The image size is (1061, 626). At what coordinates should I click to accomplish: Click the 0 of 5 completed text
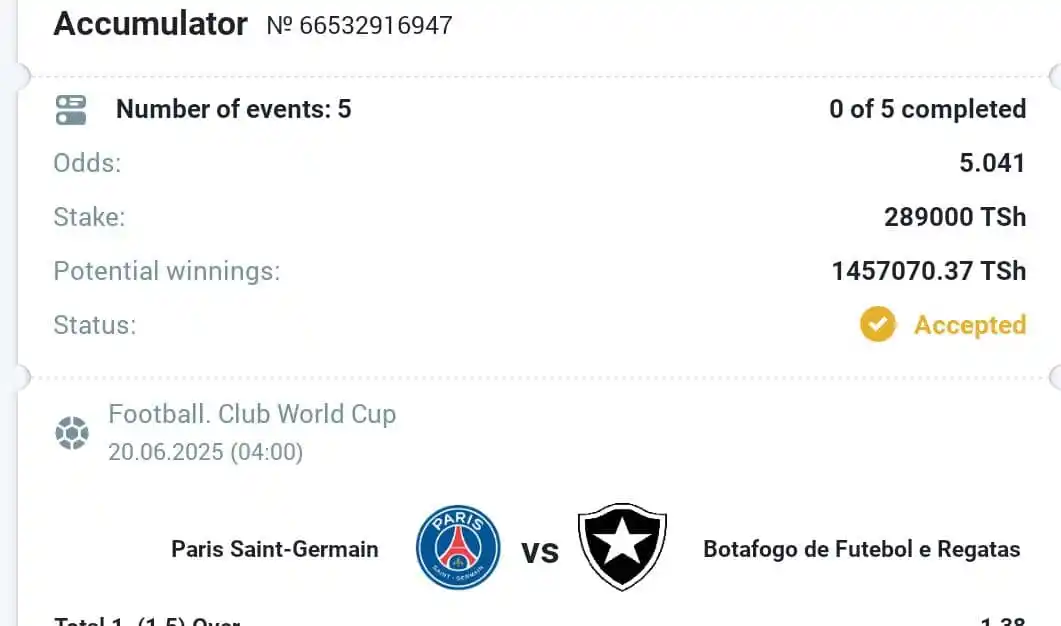(928, 109)
